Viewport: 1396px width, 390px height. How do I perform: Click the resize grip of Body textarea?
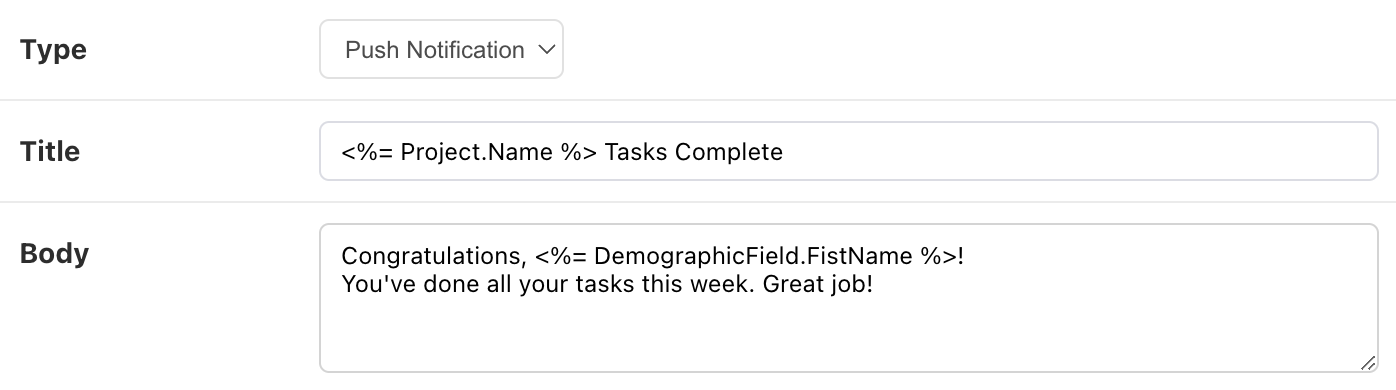1367,363
